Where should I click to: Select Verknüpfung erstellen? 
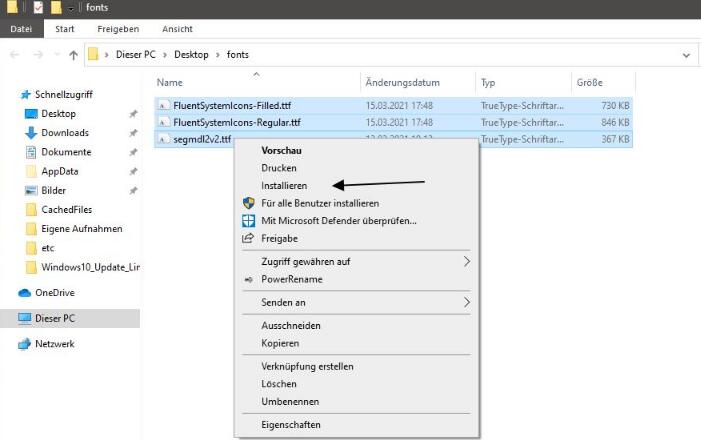[x=307, y=367]
